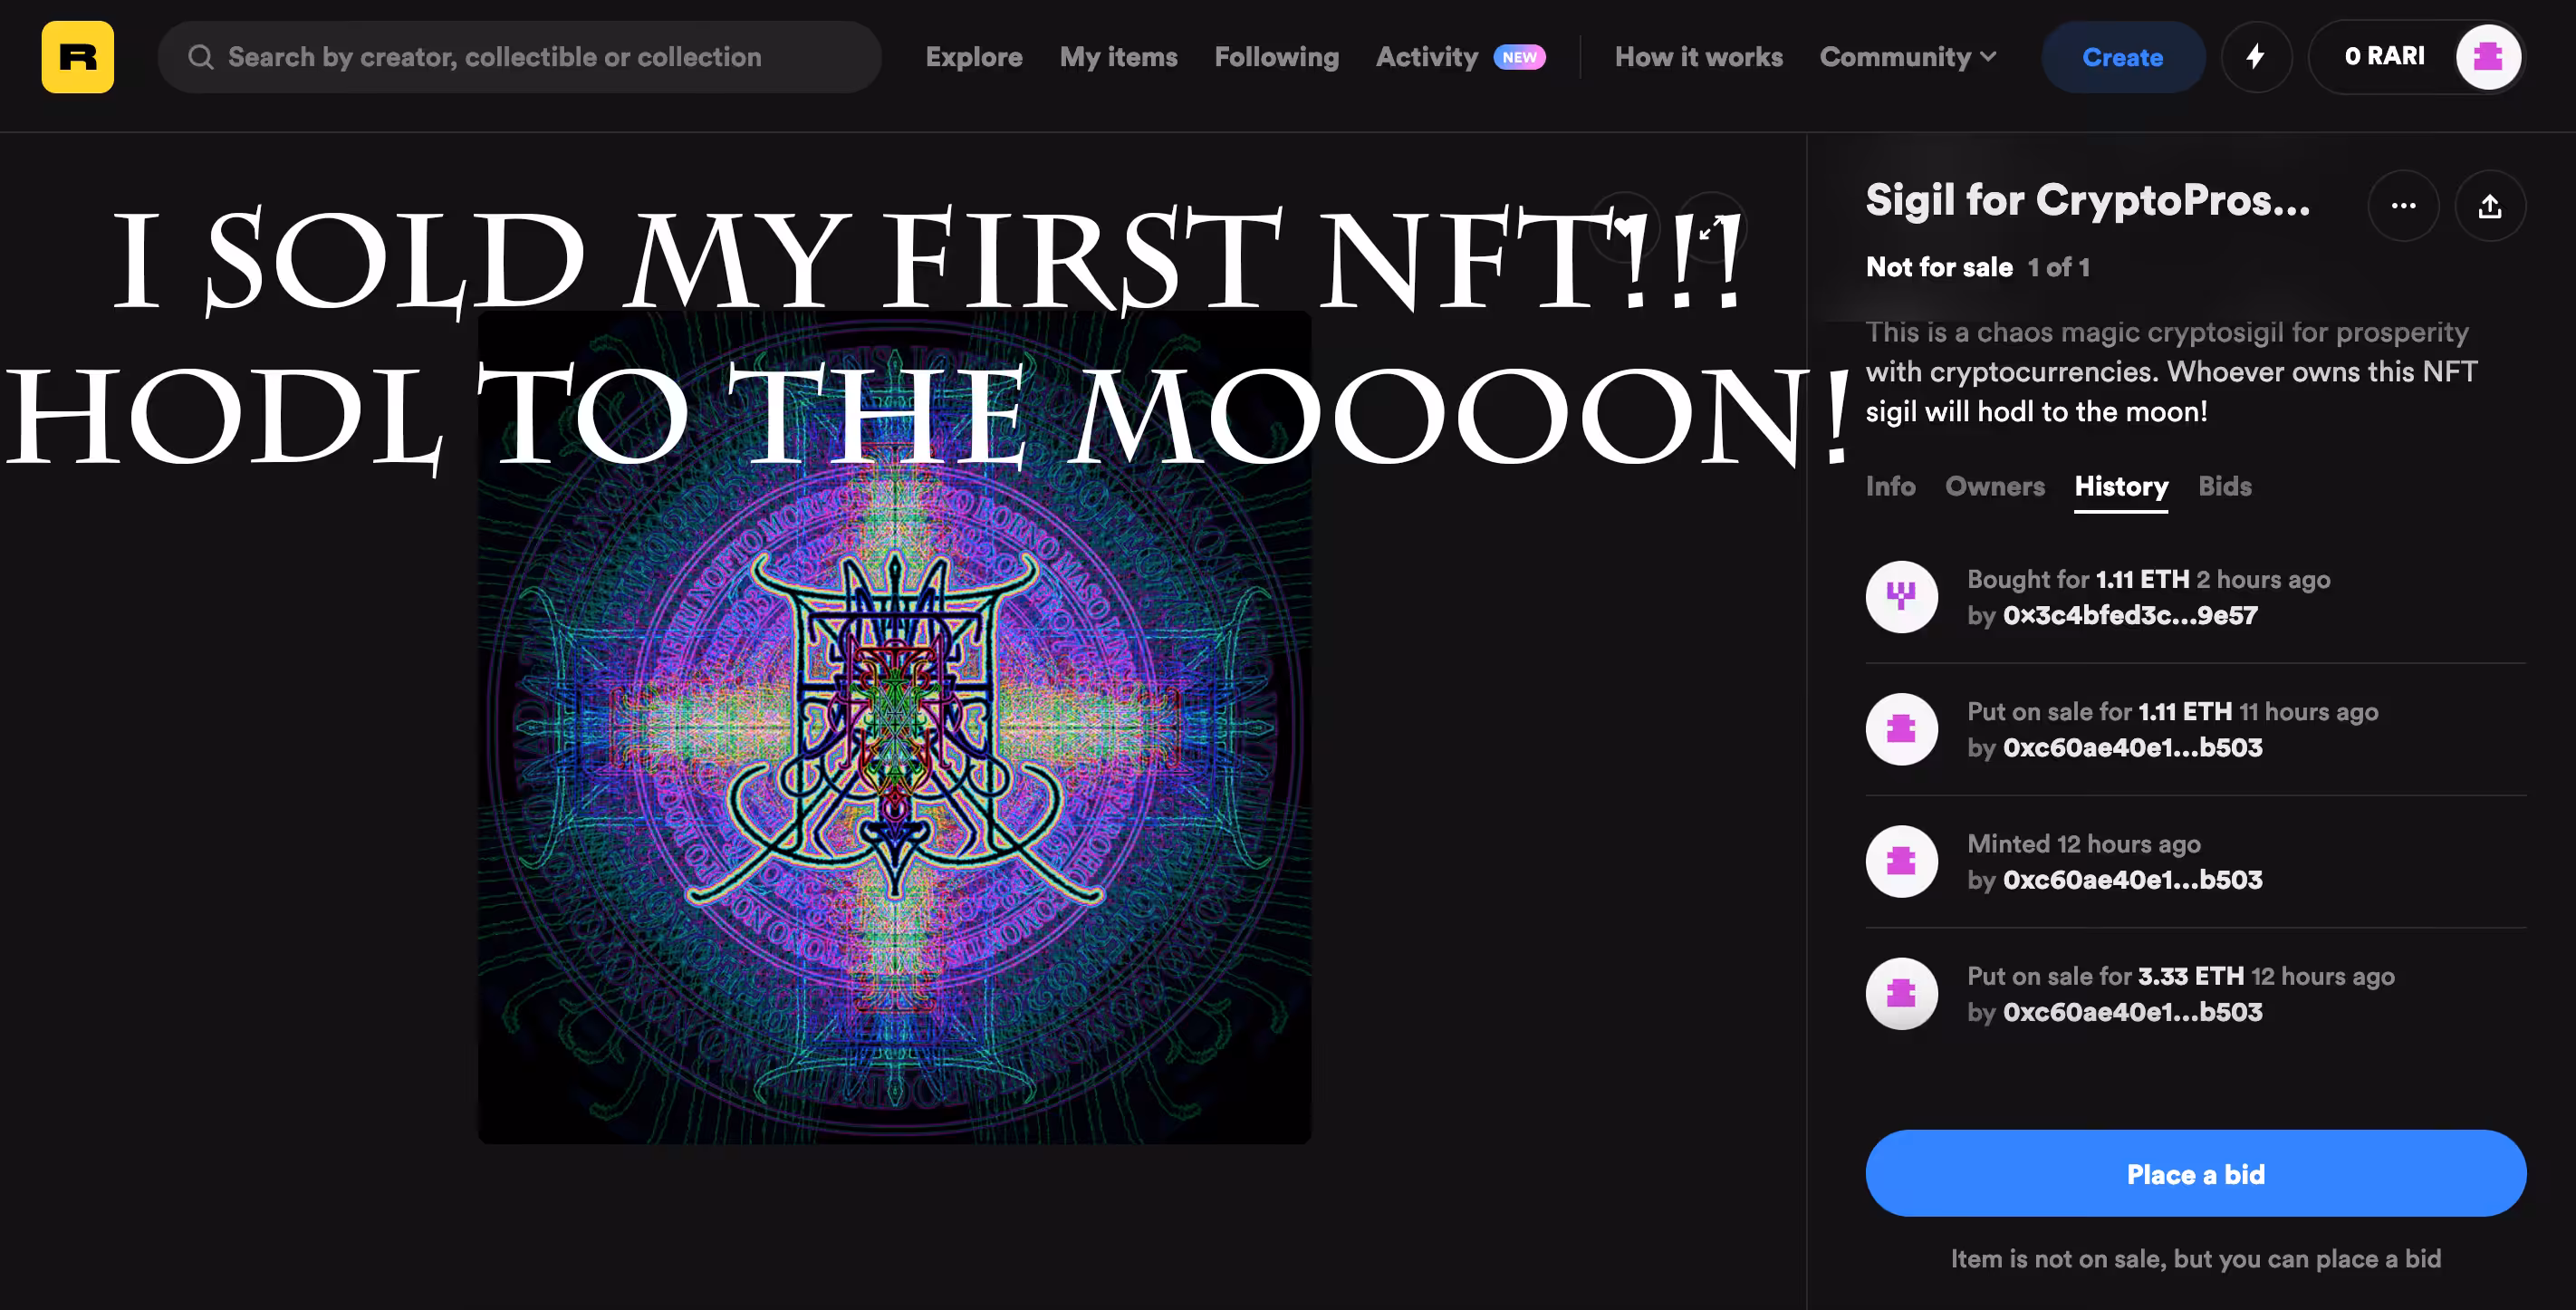Click the NEW badge beside Activity
This screenshot has width=2576, height=1310.
coord(1519,57)
